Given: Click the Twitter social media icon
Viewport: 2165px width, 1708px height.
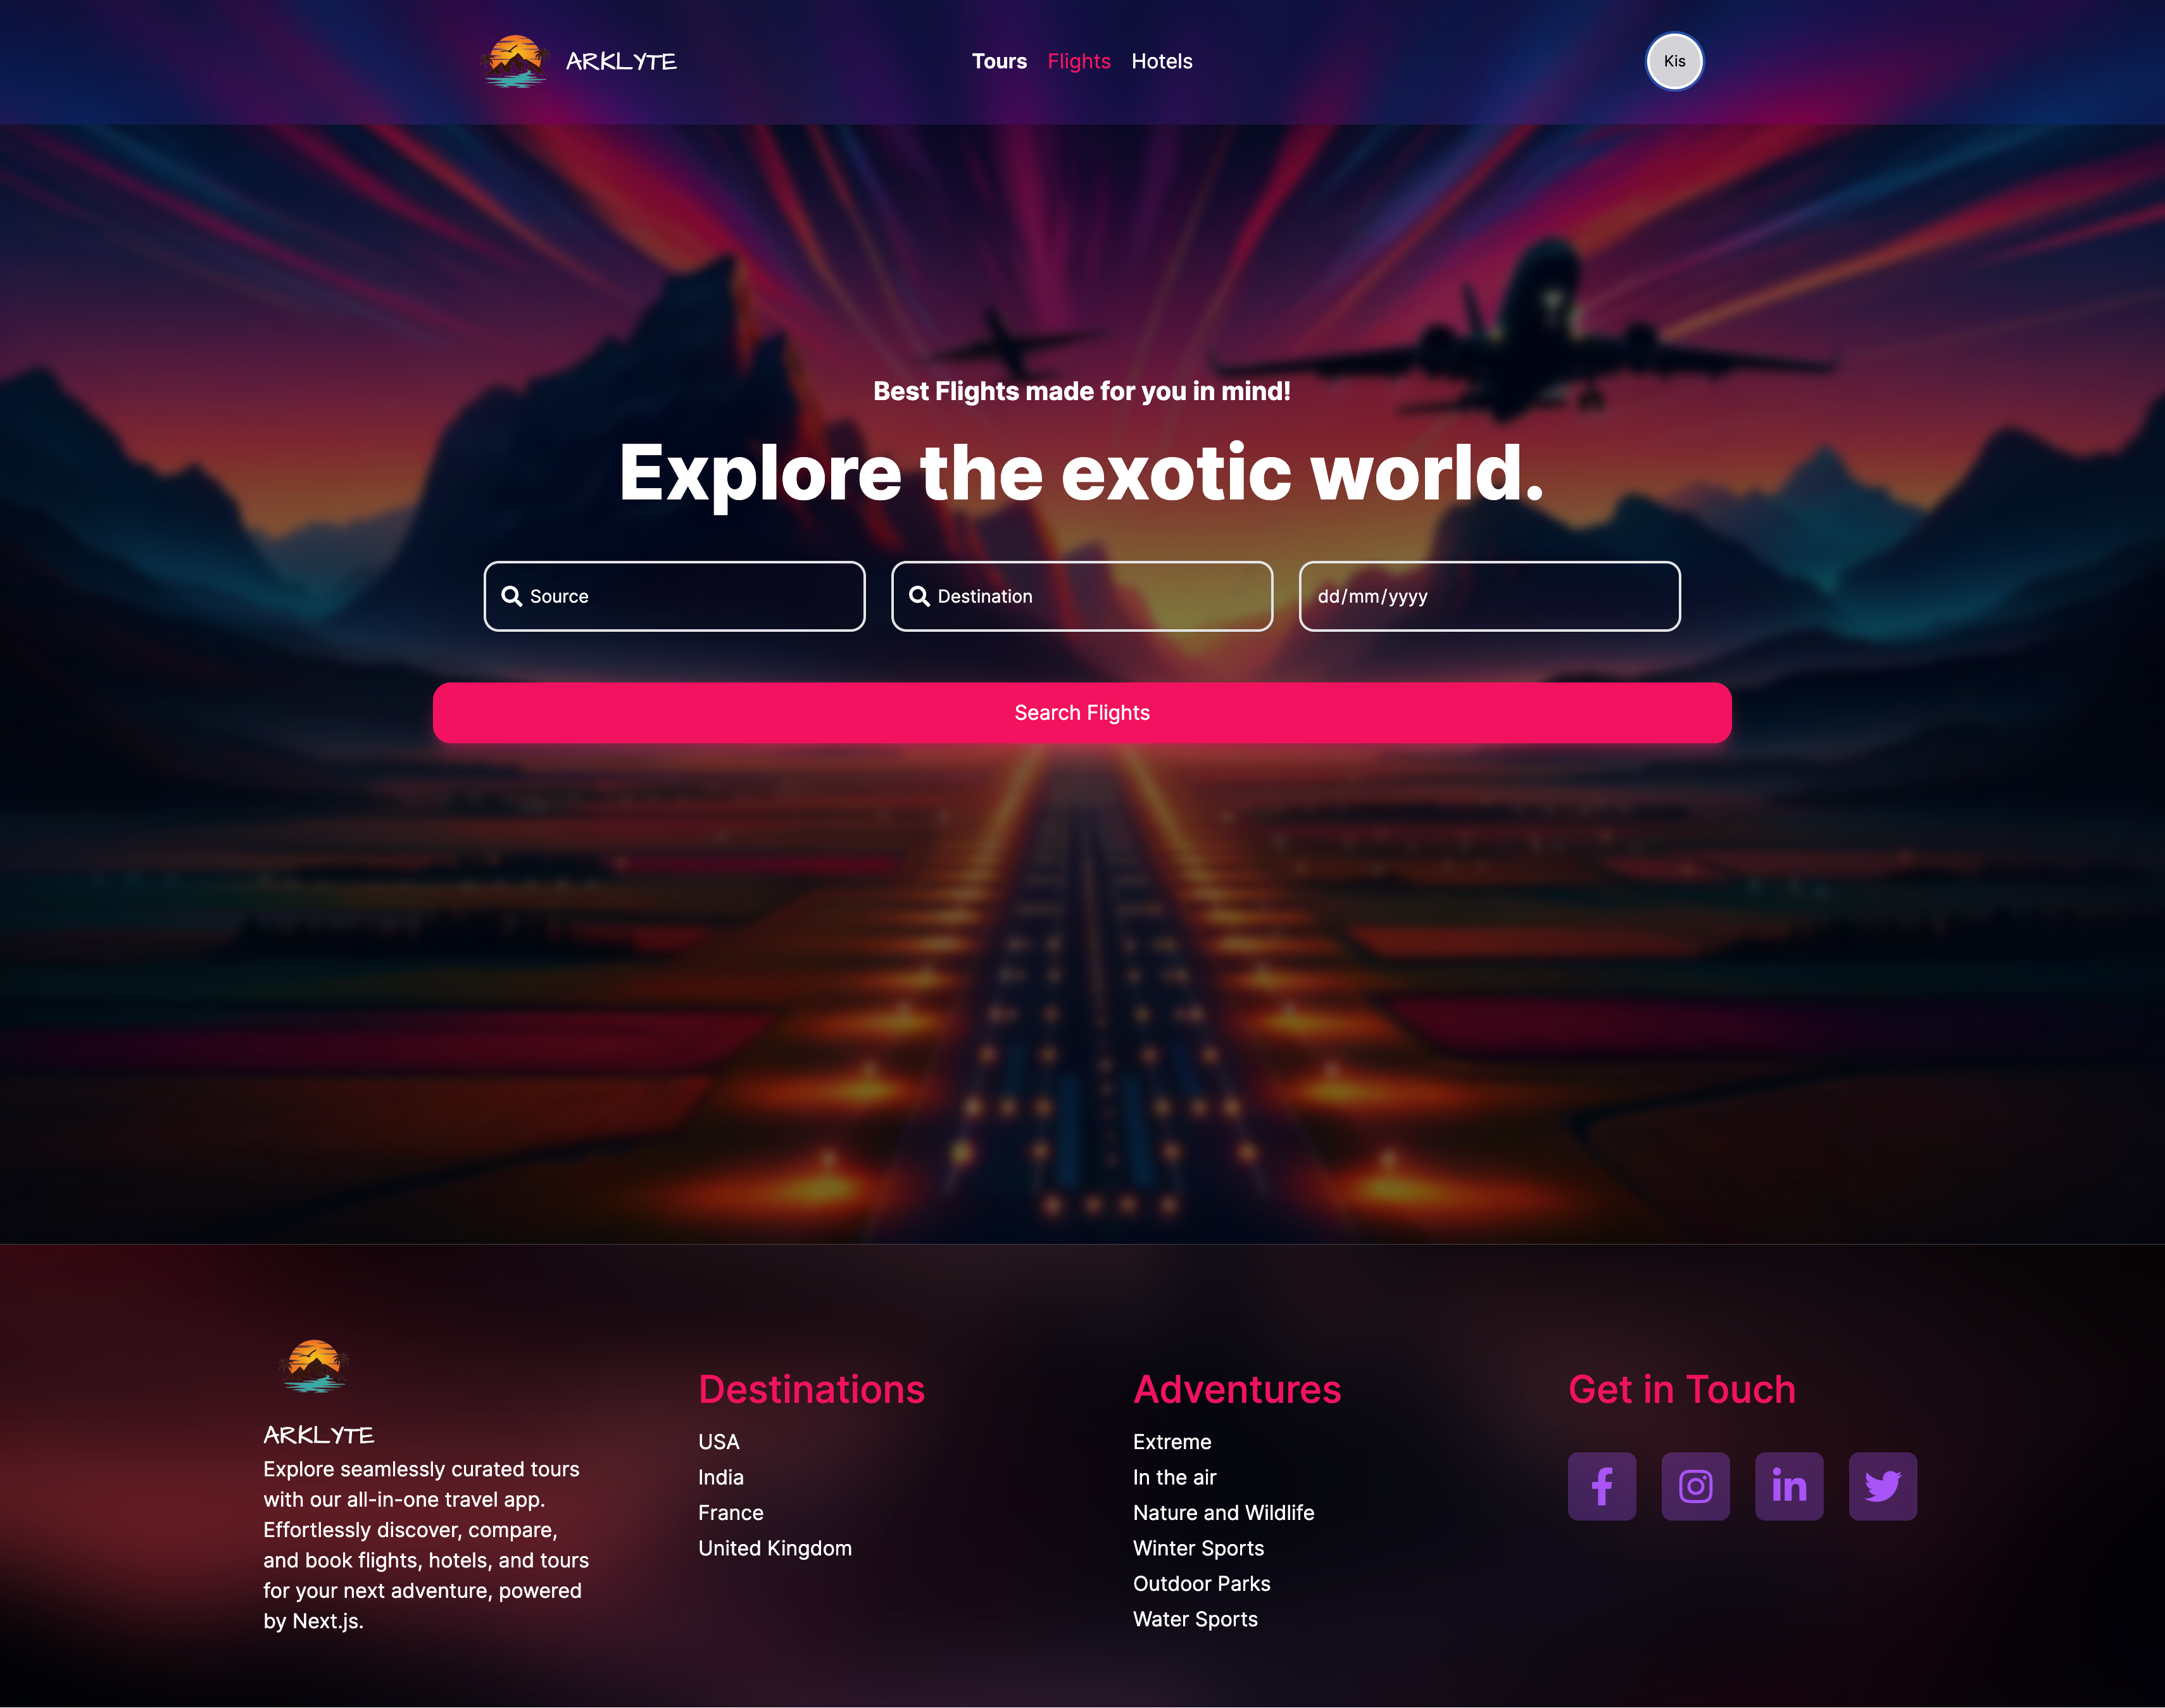Looking at the screenshot, I should 1882,1485.
